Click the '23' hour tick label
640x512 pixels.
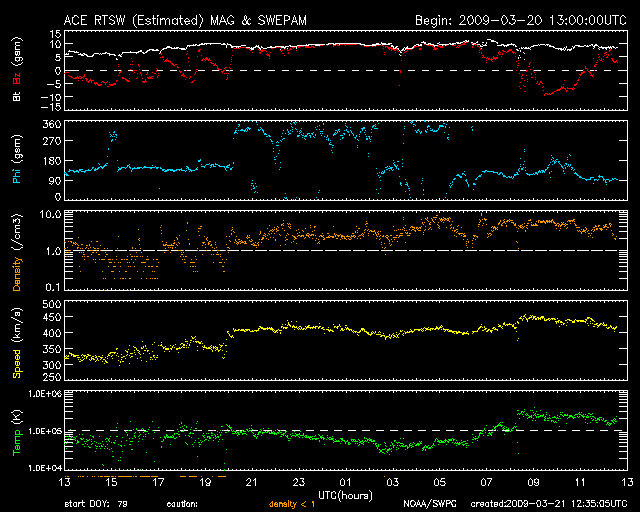299,483
